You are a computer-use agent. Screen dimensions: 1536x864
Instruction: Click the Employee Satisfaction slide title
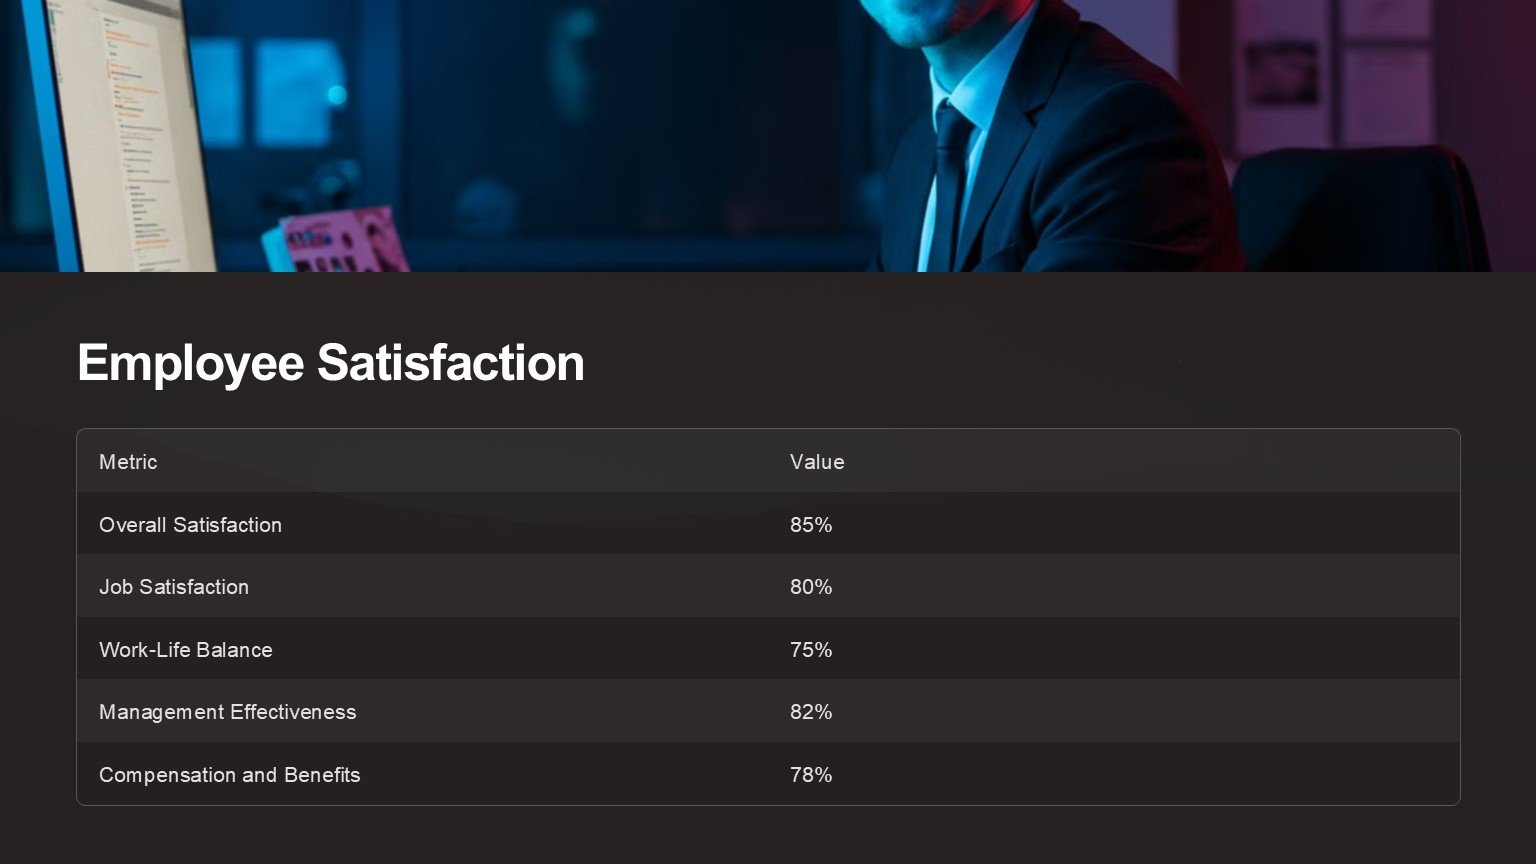point(331,363)
